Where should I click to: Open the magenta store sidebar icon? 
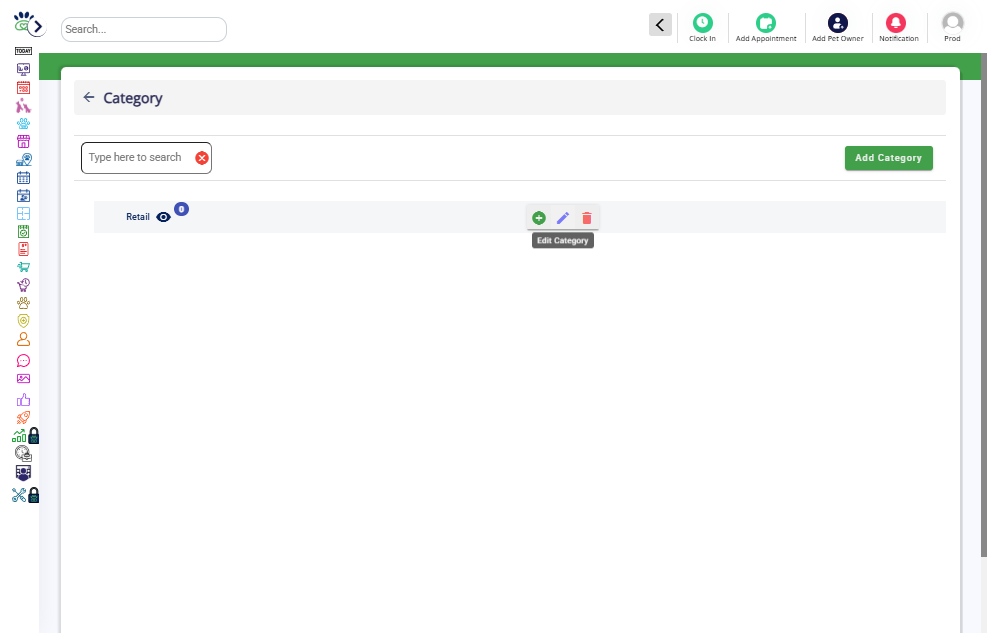click(x=23, y=142)
